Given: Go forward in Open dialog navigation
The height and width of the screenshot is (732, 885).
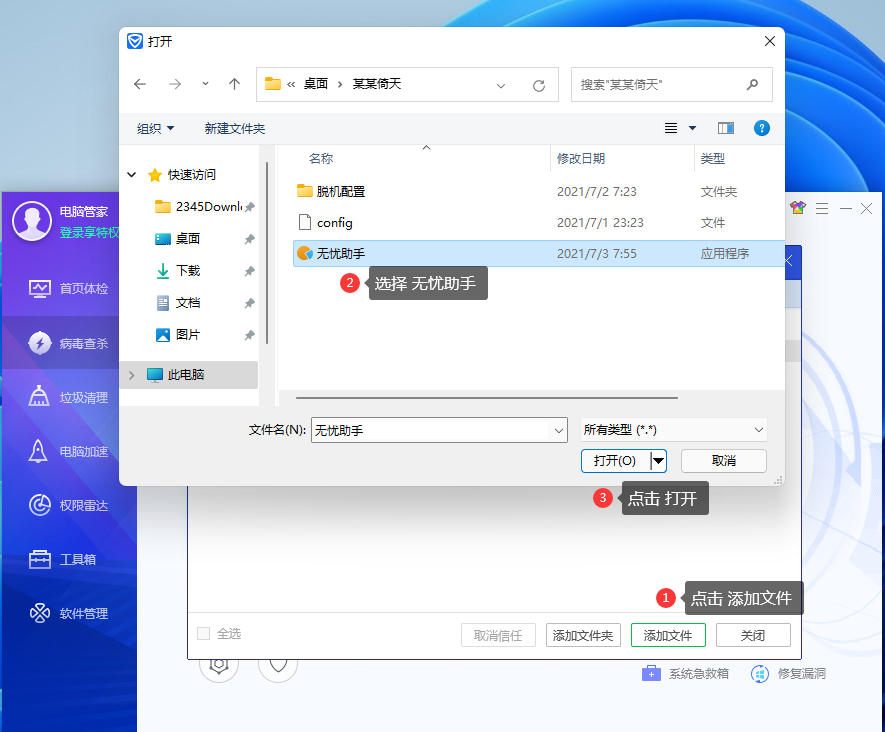Looking at the screenshot, I should [175, 84].
